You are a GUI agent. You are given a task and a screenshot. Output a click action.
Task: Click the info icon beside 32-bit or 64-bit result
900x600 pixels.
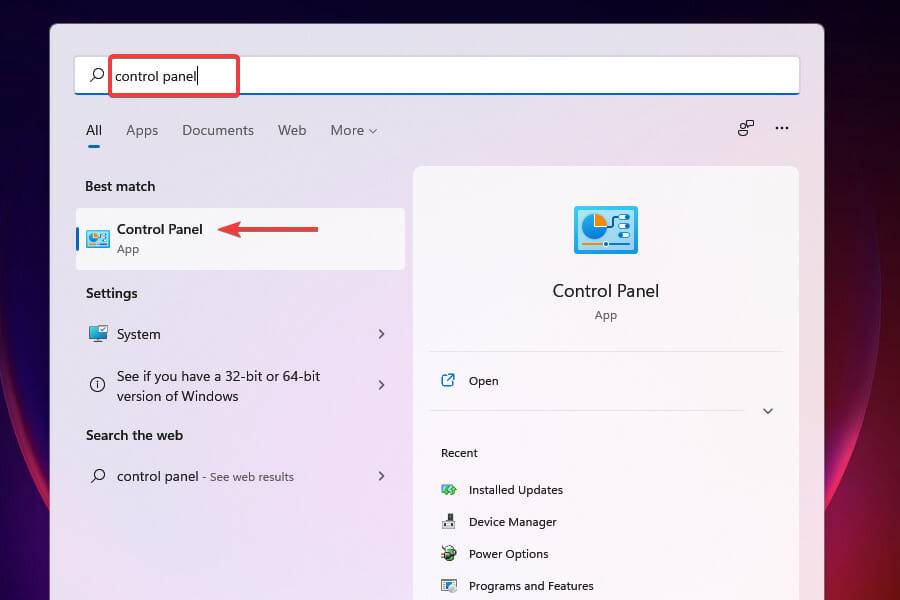point(98,385)
